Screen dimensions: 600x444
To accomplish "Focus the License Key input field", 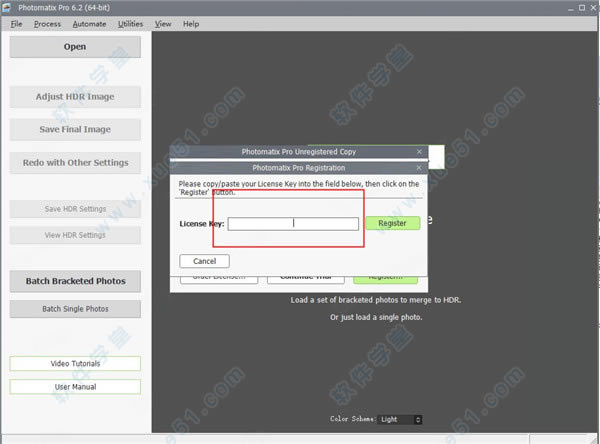I will pyautogui.click(x=293, y=224).
